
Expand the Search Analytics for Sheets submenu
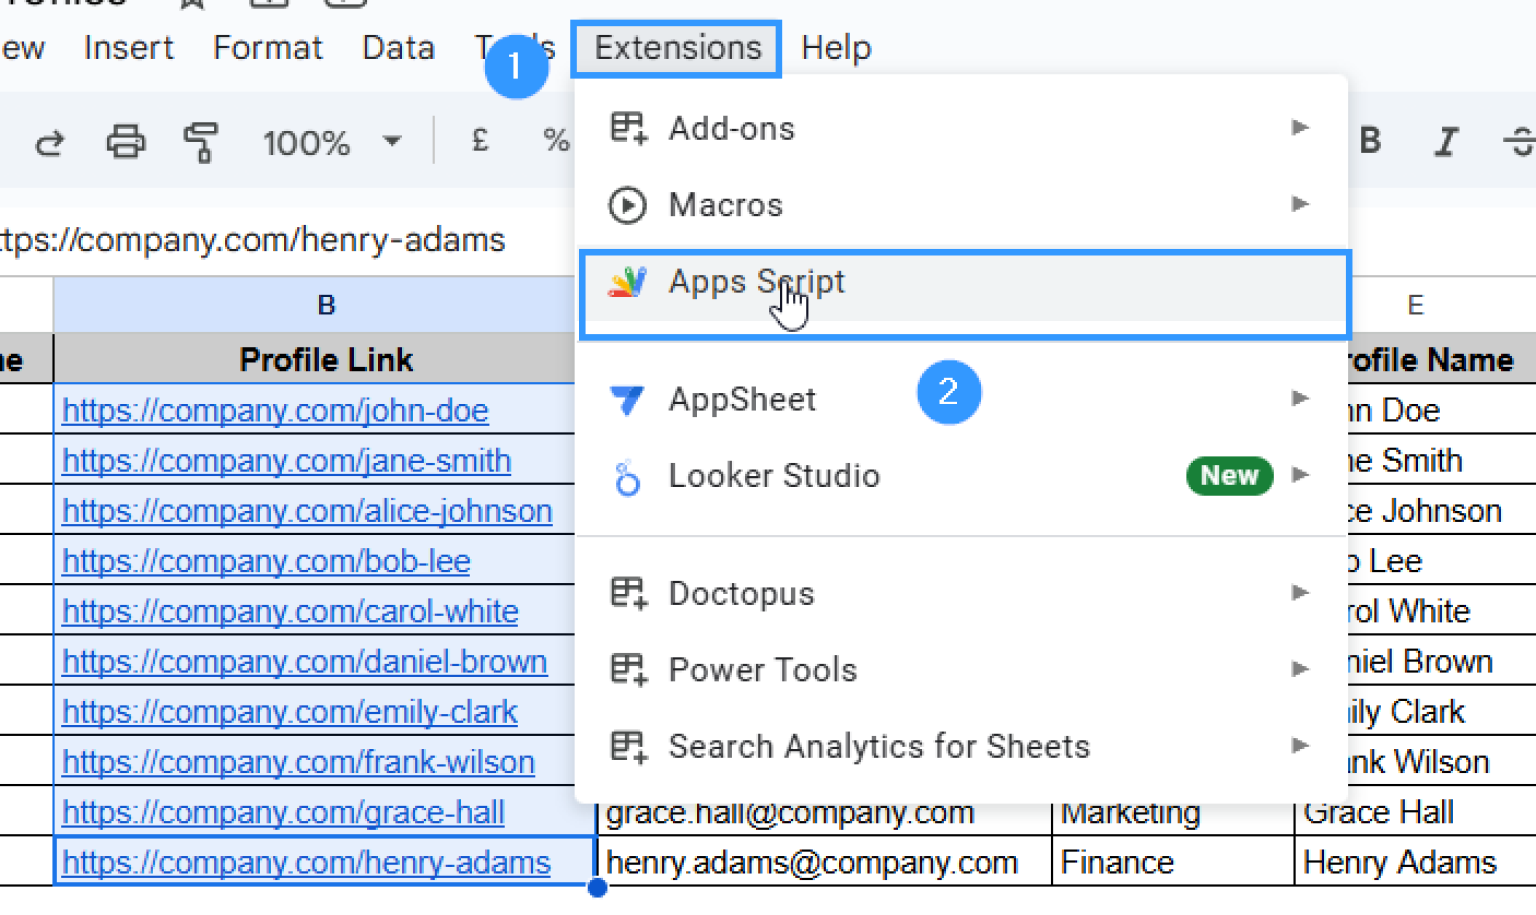click(878, 745)
